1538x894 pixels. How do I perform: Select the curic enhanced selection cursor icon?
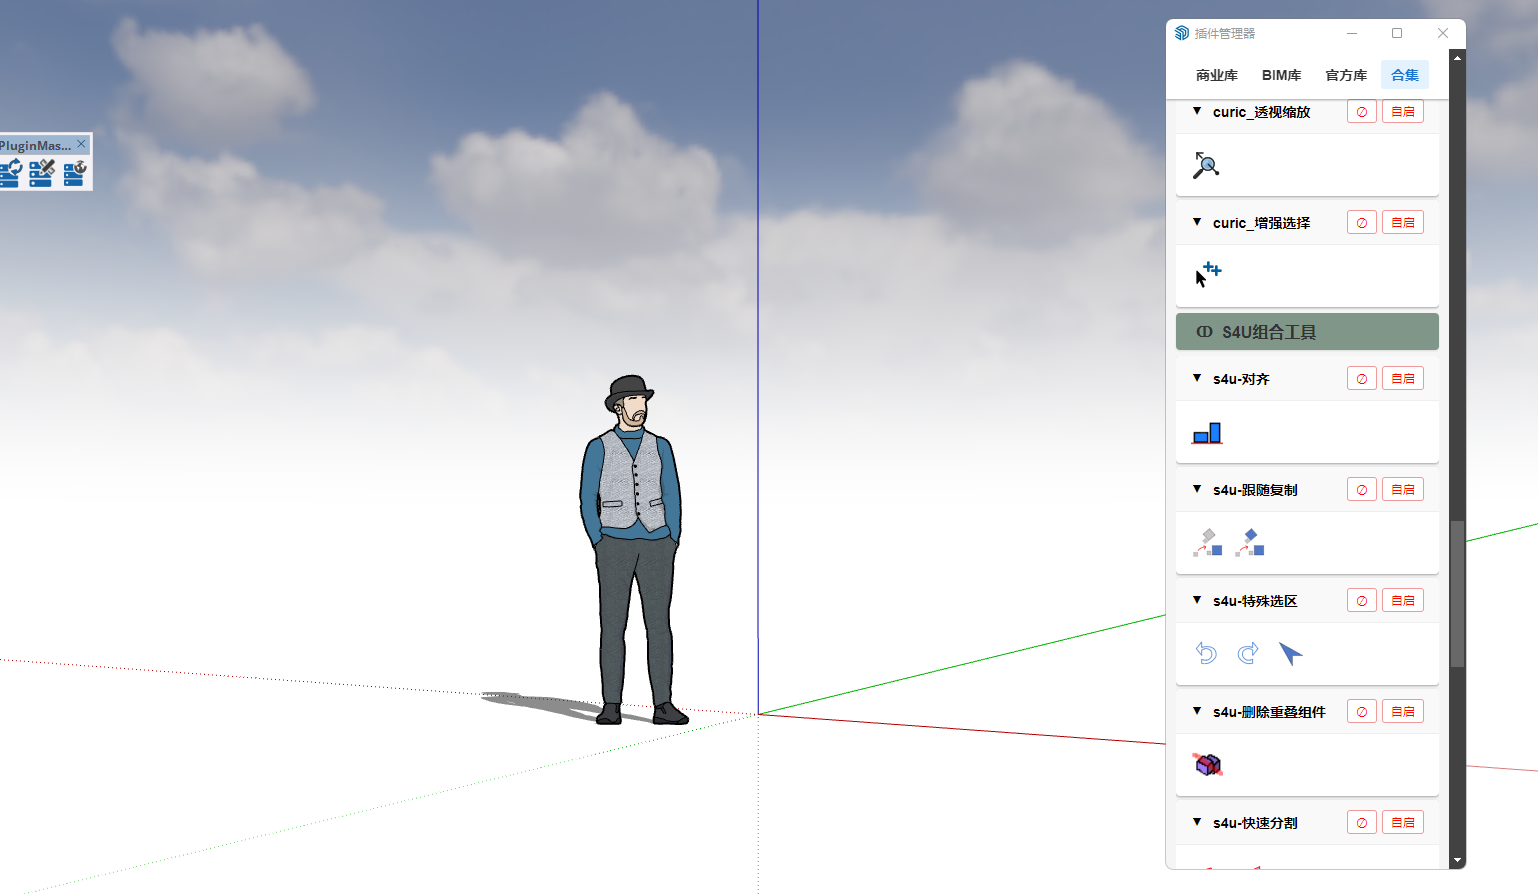coord(1208,274)
